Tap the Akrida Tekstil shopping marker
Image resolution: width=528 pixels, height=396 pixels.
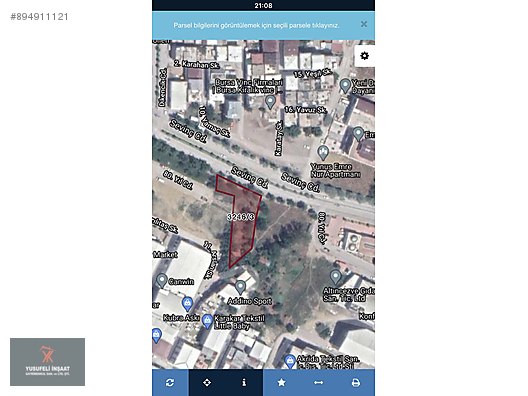(290, 362)
